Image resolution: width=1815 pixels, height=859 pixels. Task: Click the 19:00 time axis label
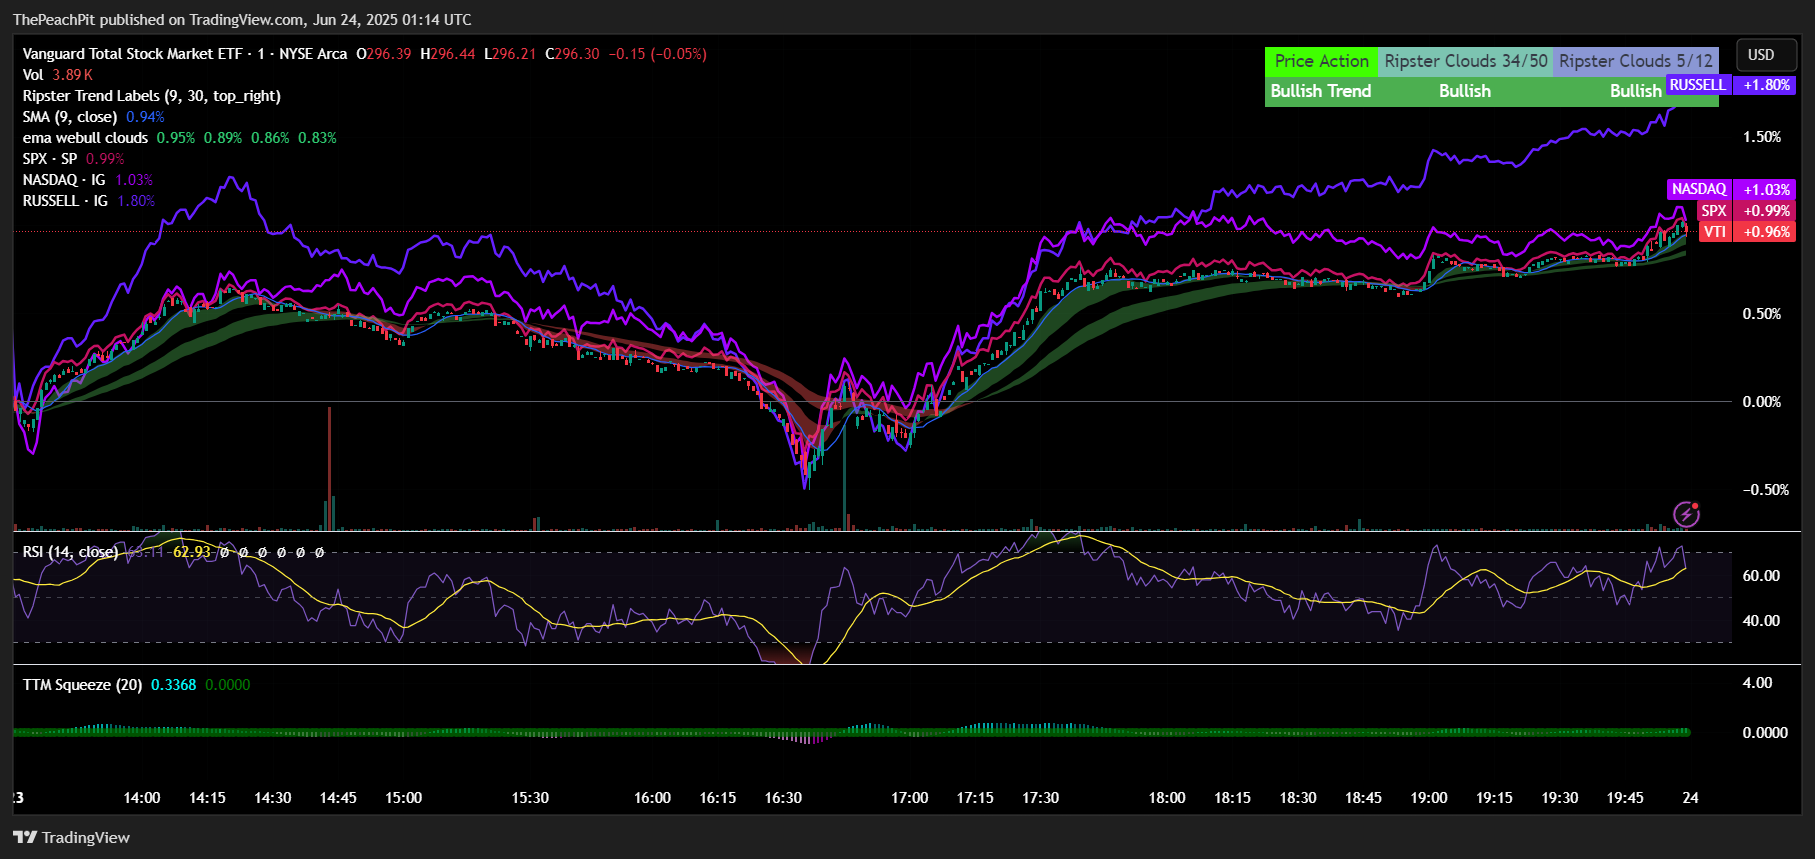(1429, 798)
